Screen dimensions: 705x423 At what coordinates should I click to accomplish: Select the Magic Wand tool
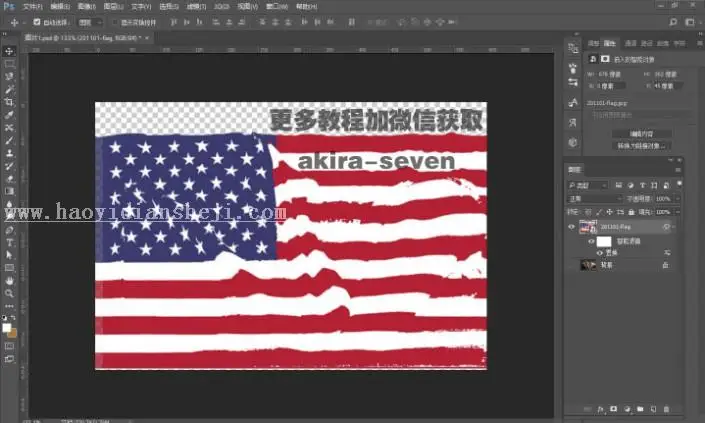pyautogui.click(x=9, y=89)
